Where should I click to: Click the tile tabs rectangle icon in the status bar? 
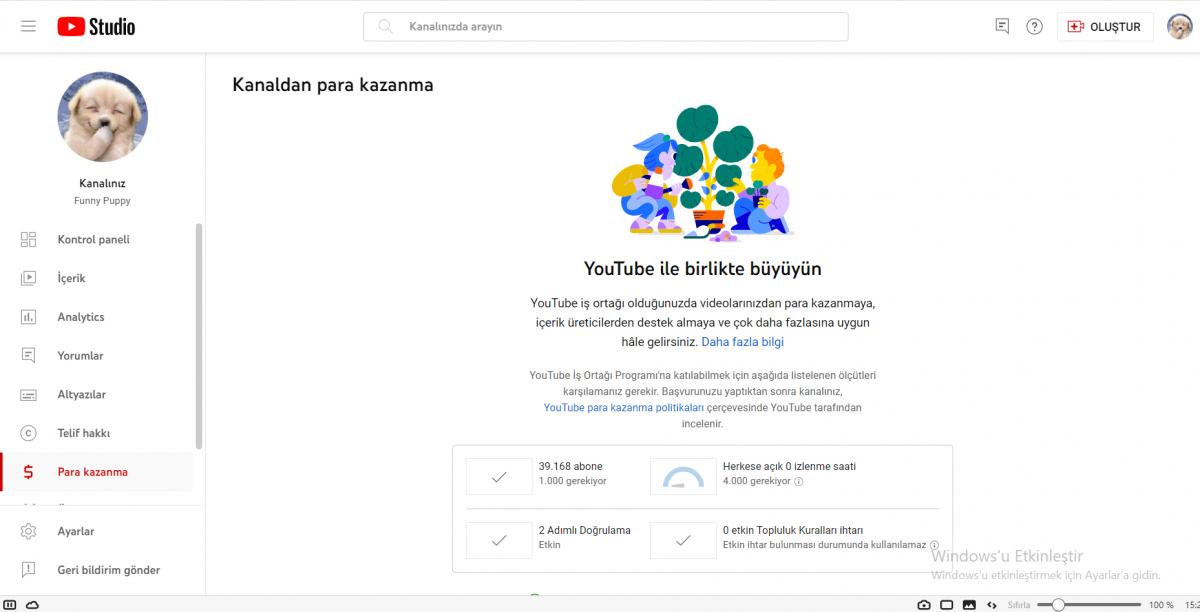(x=947, y=604)
